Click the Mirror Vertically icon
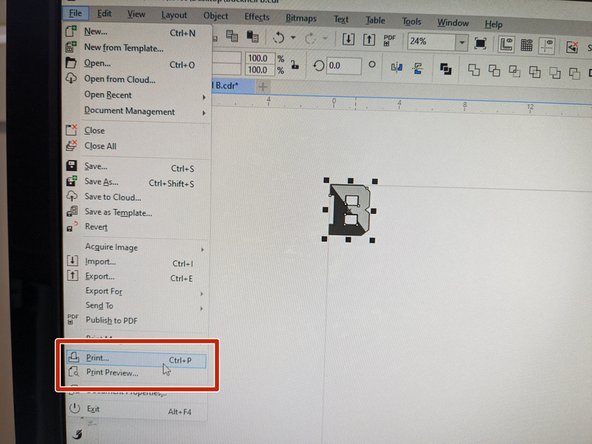The image size is (592, 444). pos(418,68)
